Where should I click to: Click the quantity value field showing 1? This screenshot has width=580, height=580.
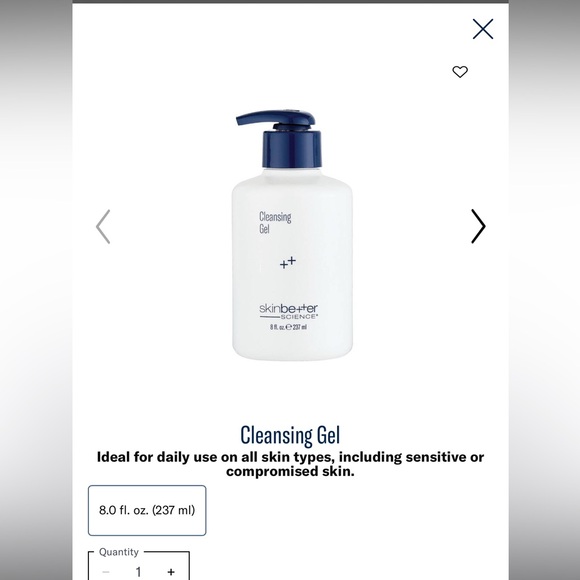coord(138,572)
